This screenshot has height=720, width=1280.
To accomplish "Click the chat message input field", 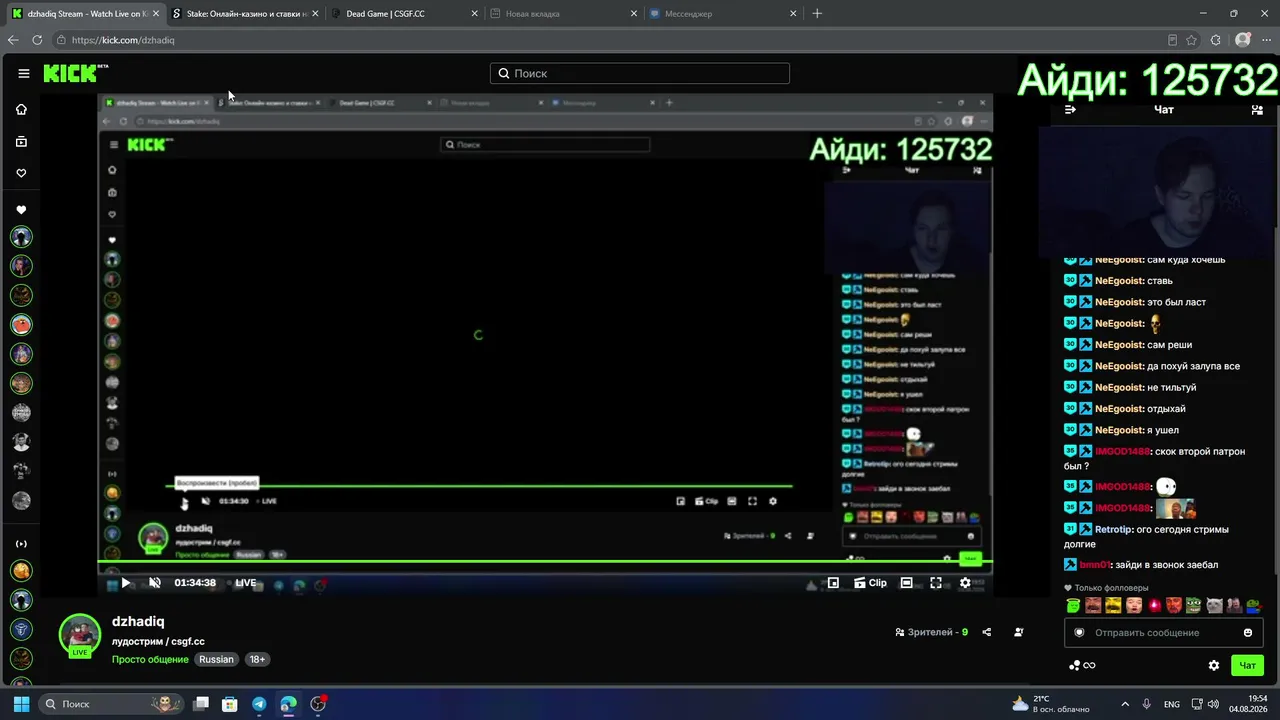I will pos(1162,632).
